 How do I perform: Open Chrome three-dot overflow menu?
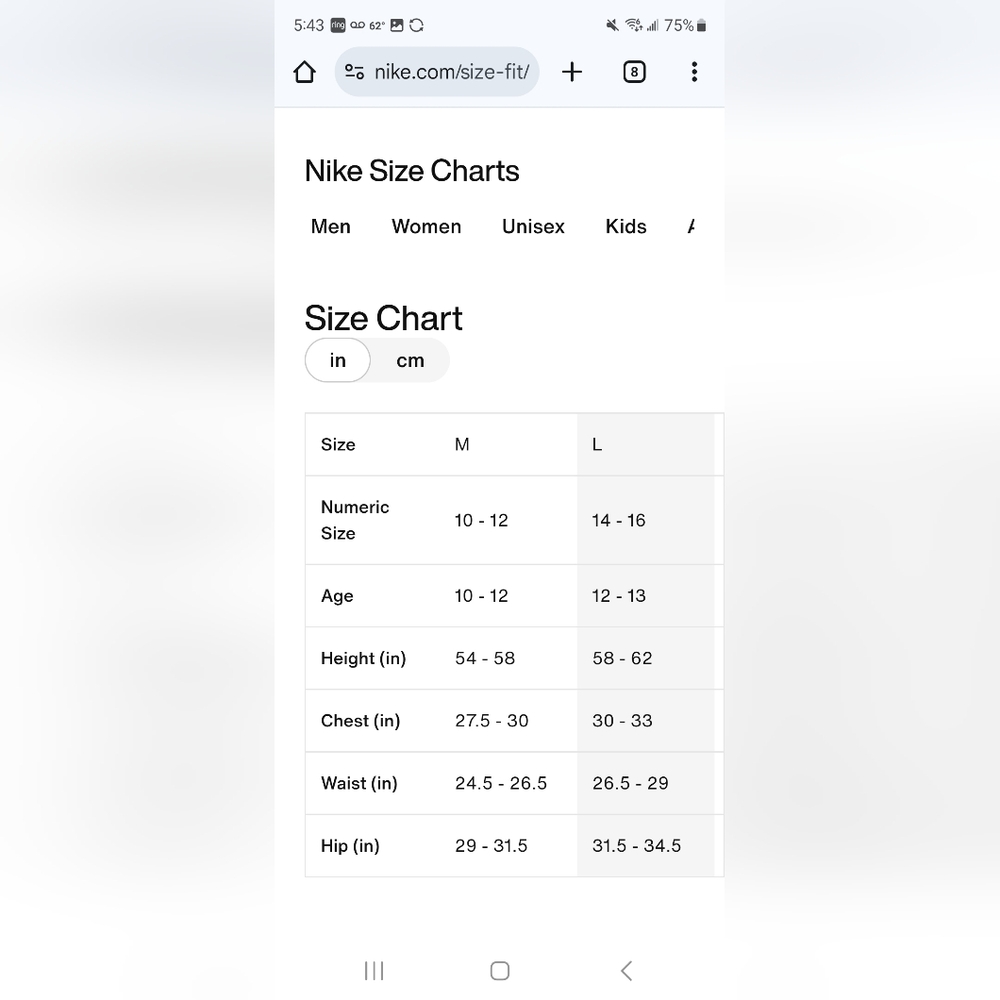pyautogui.click(x=695, y=72)
